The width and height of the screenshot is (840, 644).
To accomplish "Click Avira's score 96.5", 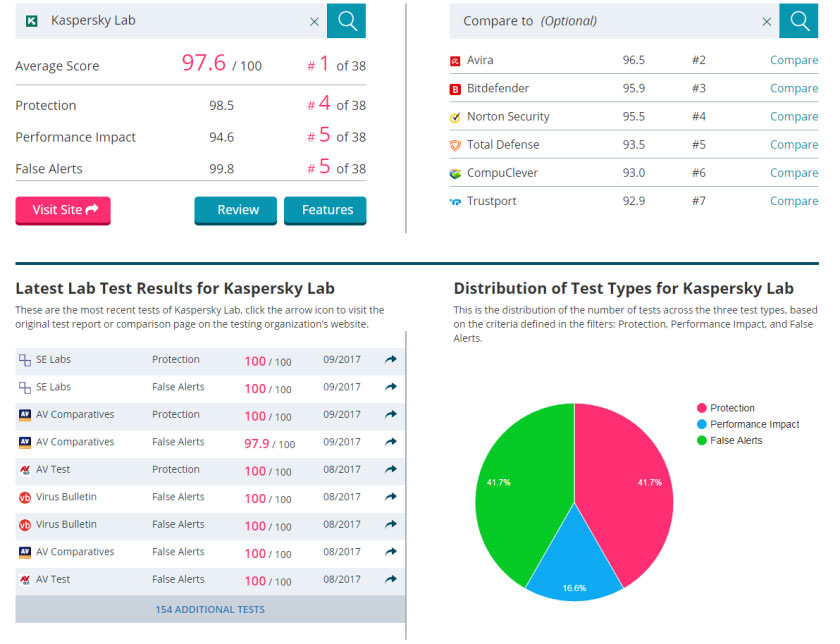I will [634, 60].
